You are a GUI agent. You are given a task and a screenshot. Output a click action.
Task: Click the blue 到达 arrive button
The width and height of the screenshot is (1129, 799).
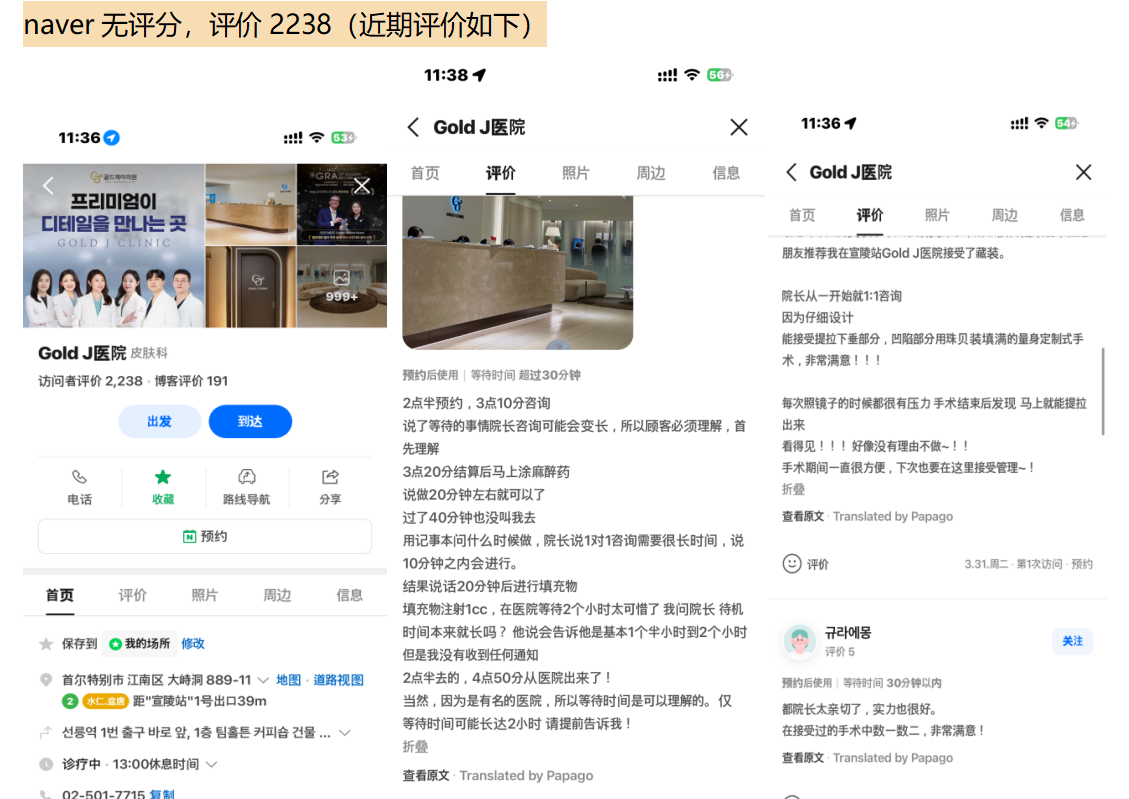point(251,421)
